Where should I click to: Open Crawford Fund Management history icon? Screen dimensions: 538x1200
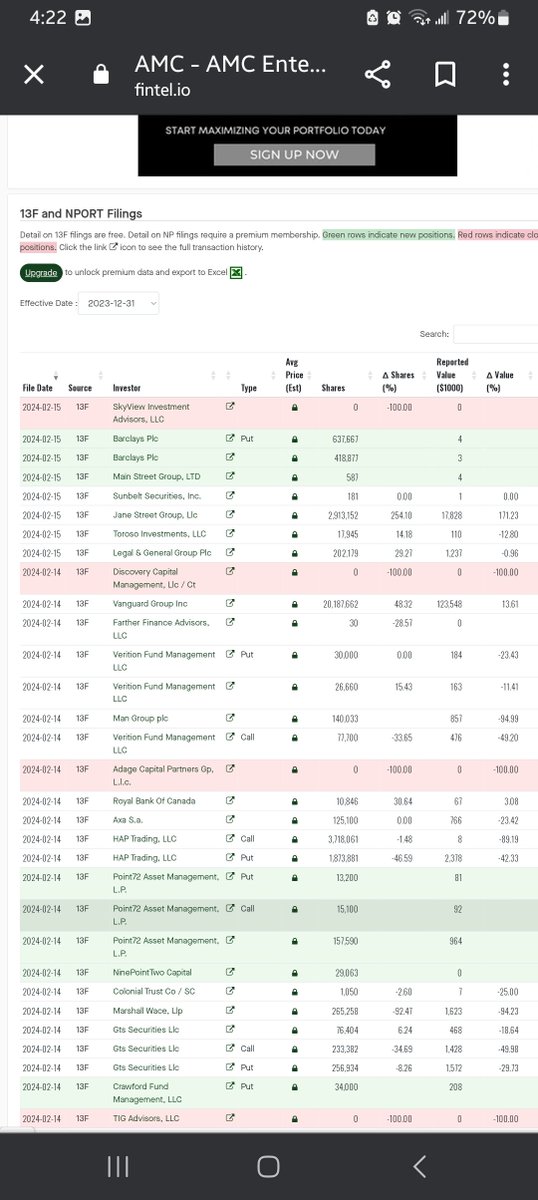[231, 1086]
